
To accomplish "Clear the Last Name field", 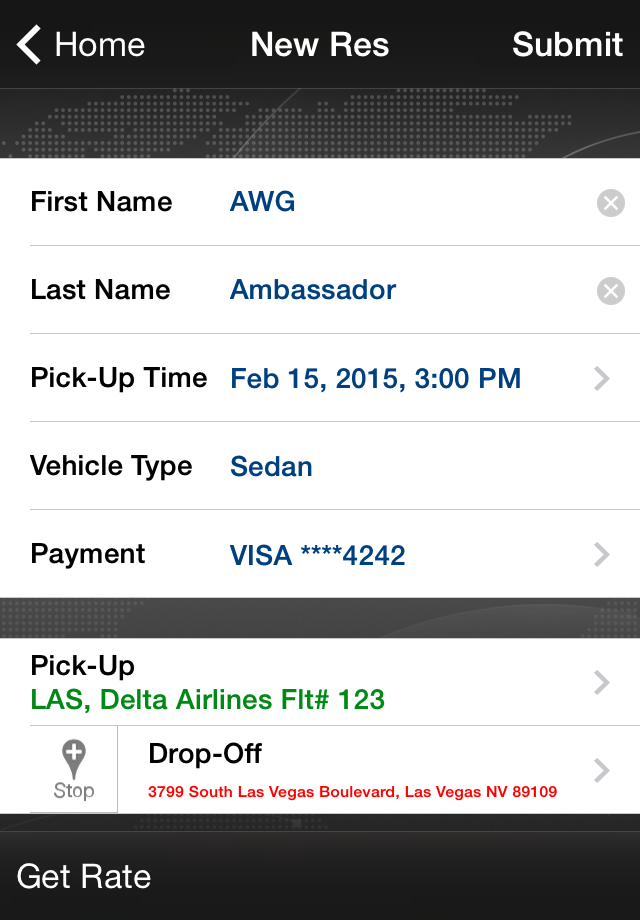I will [x=610, y=291].
